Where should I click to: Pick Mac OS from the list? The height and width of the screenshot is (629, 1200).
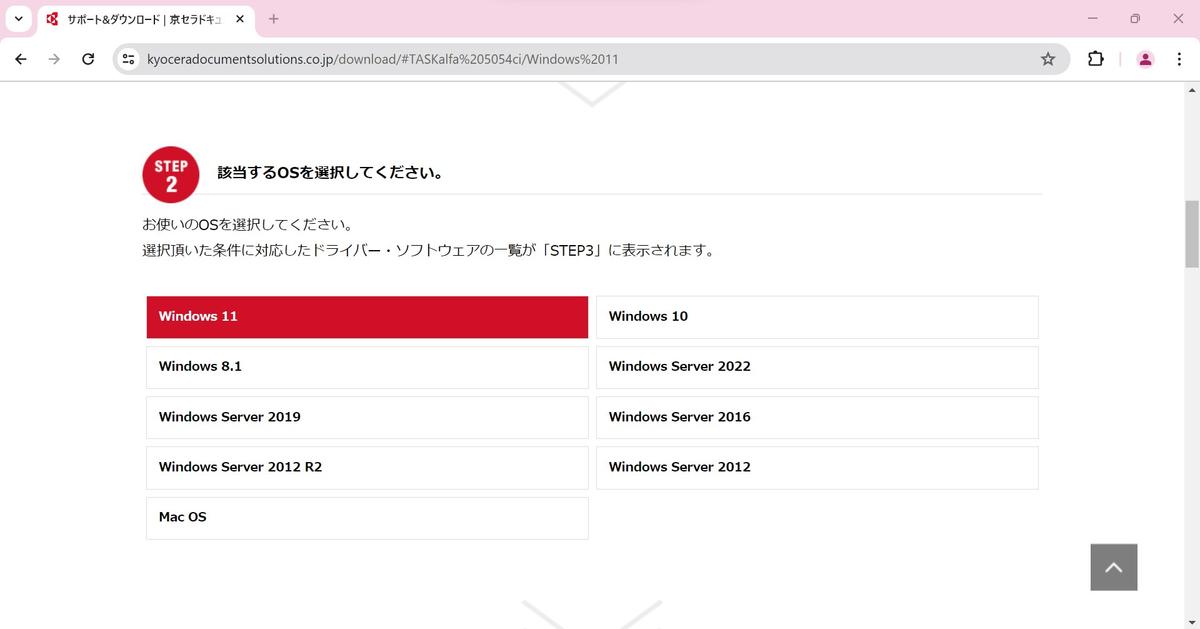point(367,518)
